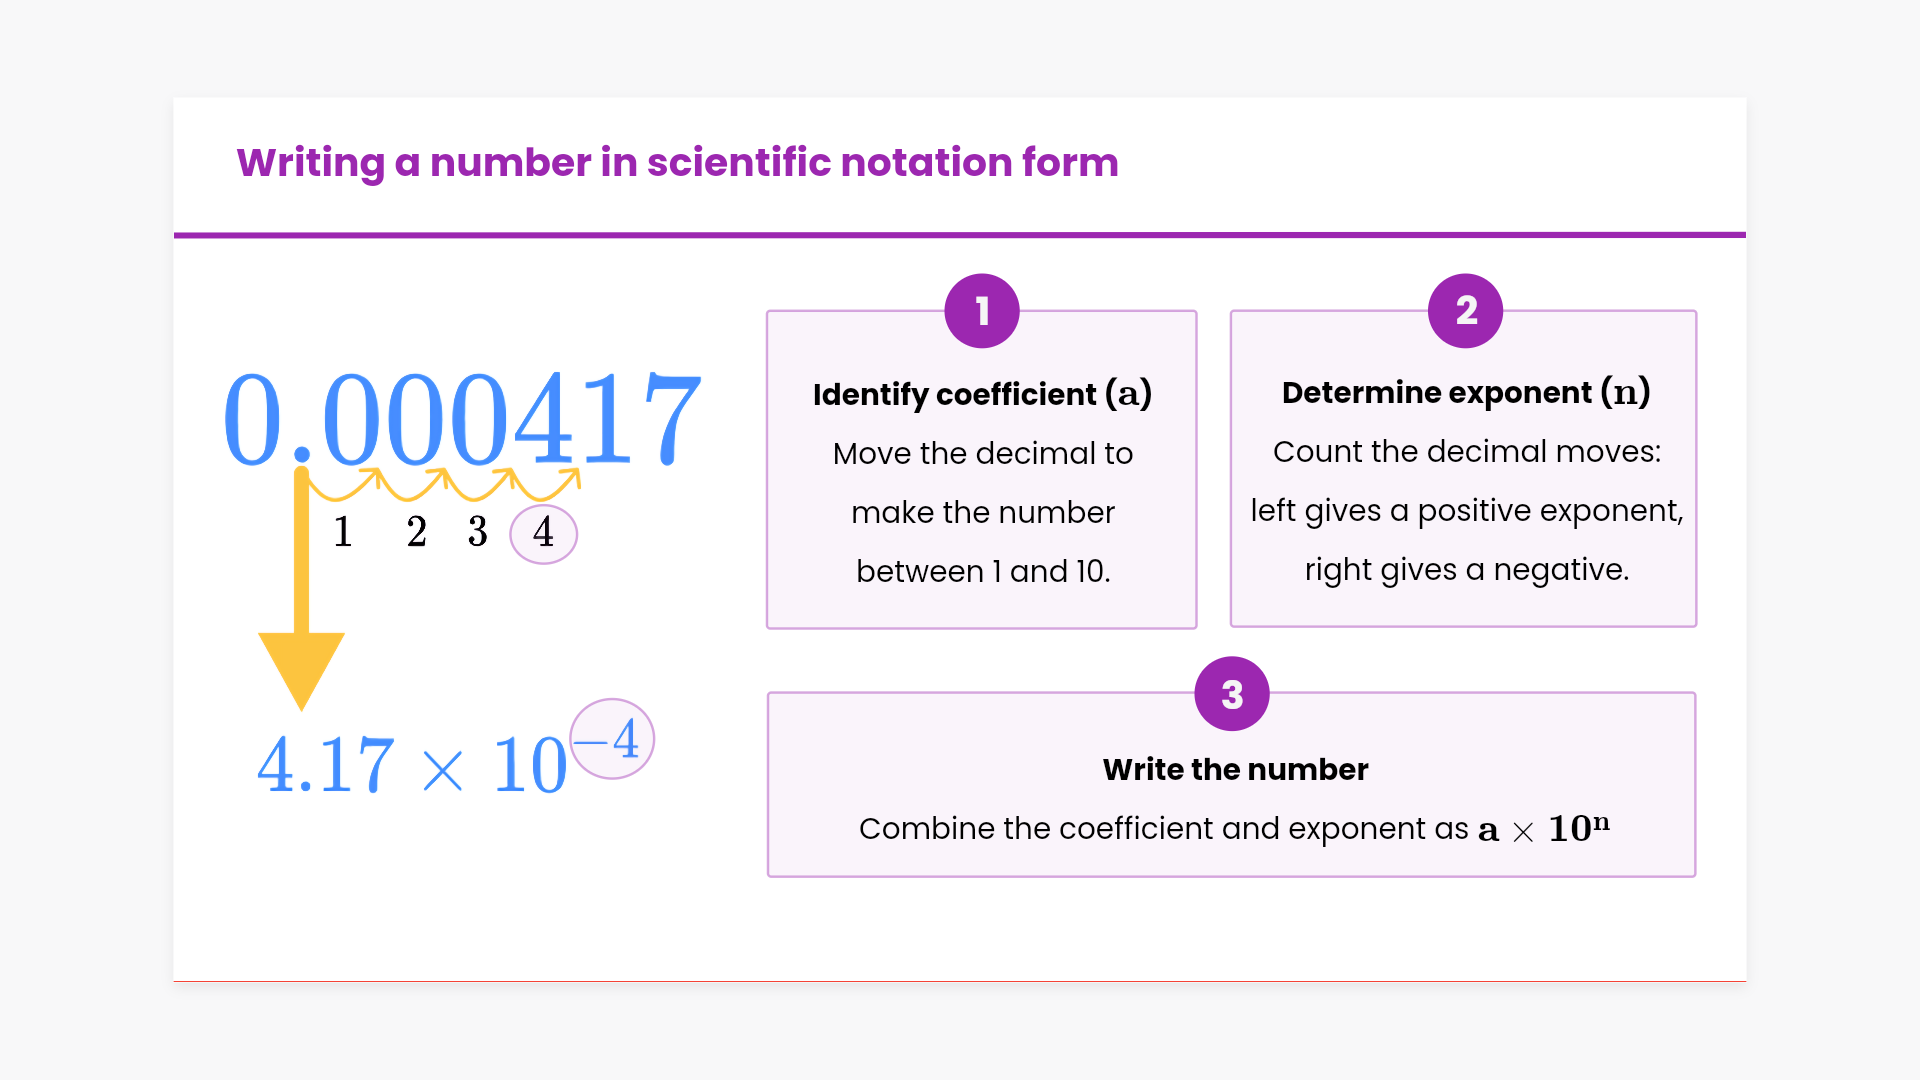Click the circled −4 exponent
This screenshot has width=1920, height=1080.
pyautogui.click(x=612, y=739)
